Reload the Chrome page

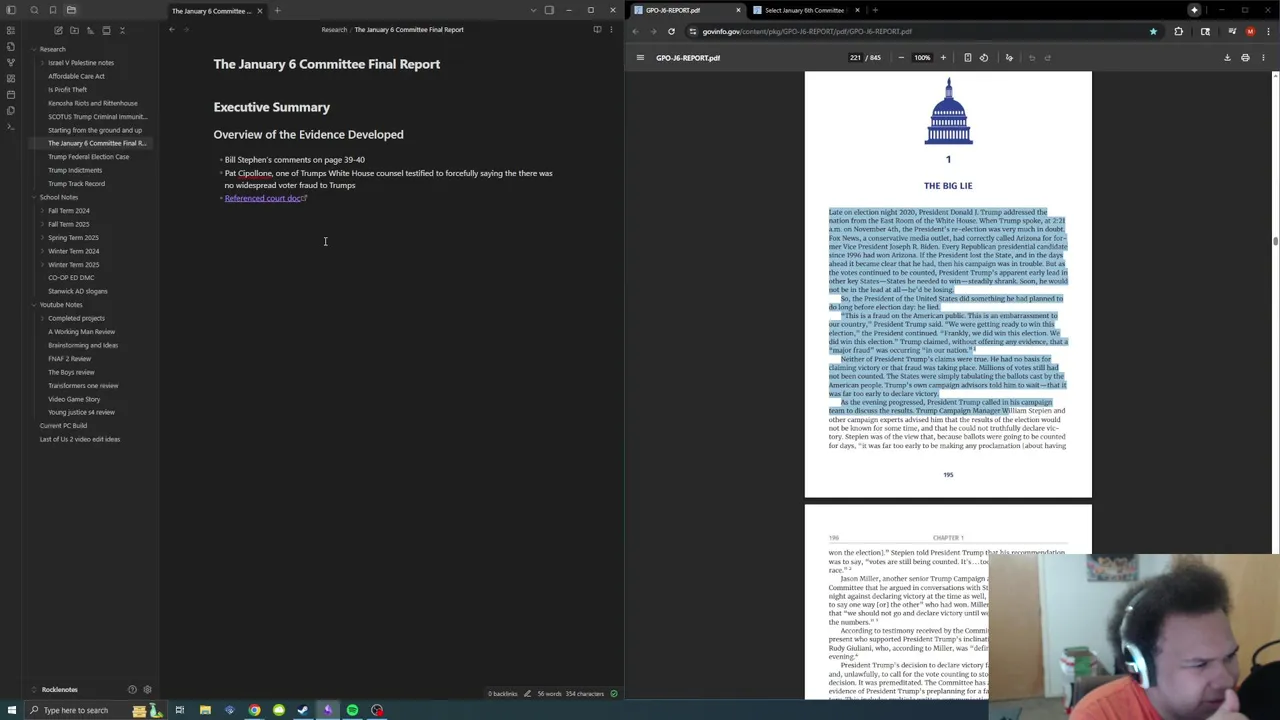coord(671,31)
